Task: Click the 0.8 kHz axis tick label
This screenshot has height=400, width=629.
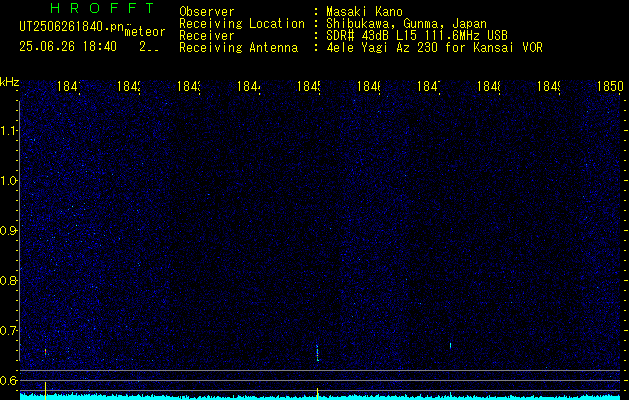Action: 9,280
